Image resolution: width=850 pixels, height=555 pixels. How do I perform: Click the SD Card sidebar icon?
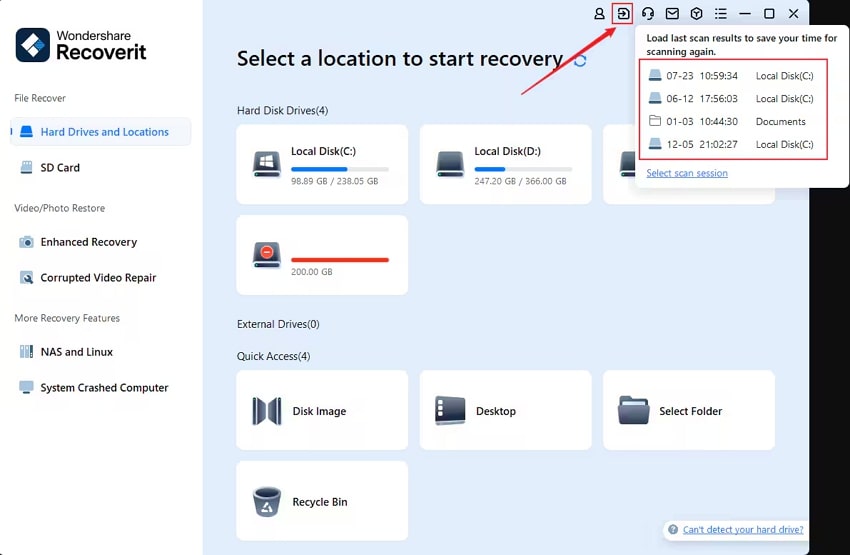(26, 167)
